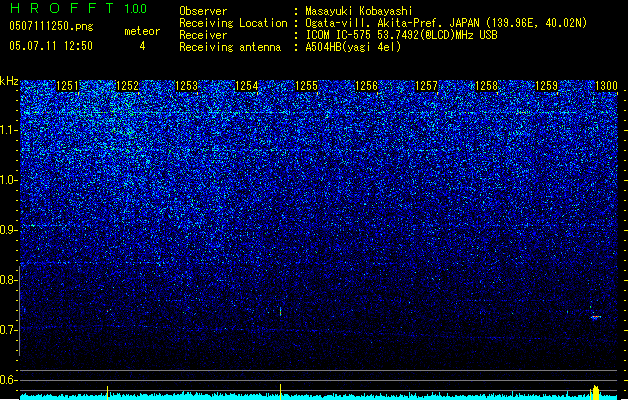Click the 'Receiver' field label
629x400 pixels.
point(203,35)
